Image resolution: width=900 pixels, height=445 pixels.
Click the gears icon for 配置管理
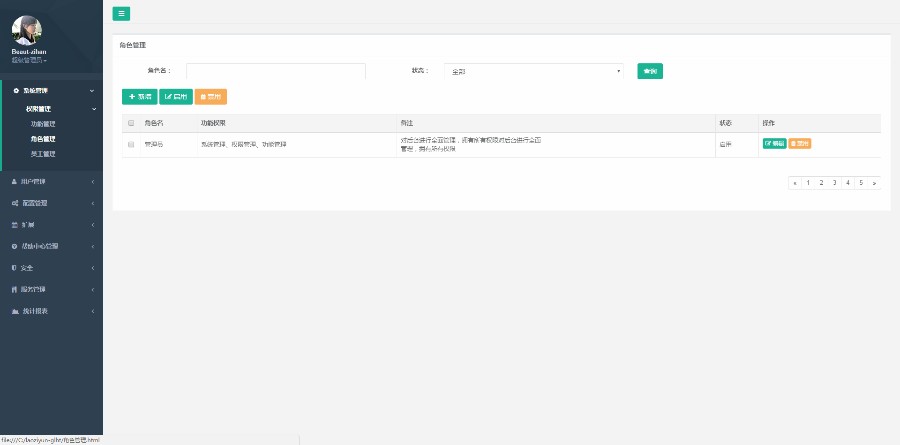click(15, 203)
